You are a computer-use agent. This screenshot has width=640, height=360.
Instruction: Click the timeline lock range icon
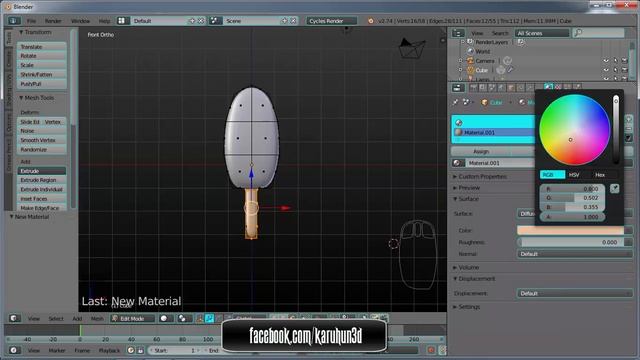[140, 350]
